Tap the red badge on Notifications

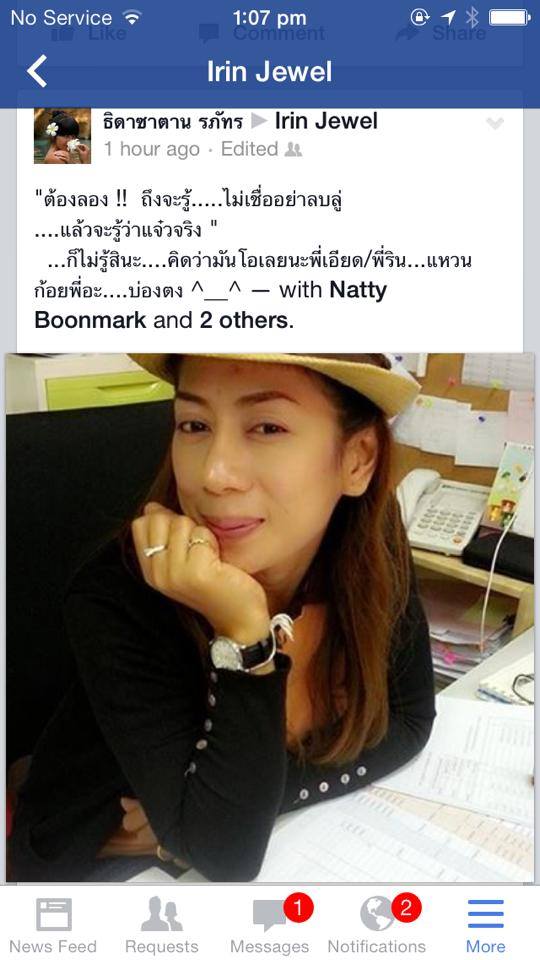point(405,907)
